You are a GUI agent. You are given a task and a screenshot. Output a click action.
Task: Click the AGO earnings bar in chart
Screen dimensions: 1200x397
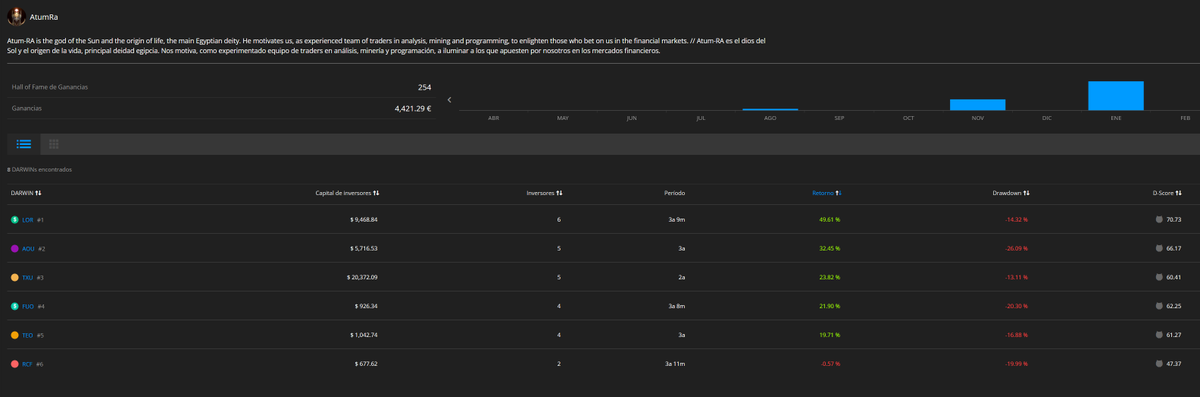click(x=770, y=109)
